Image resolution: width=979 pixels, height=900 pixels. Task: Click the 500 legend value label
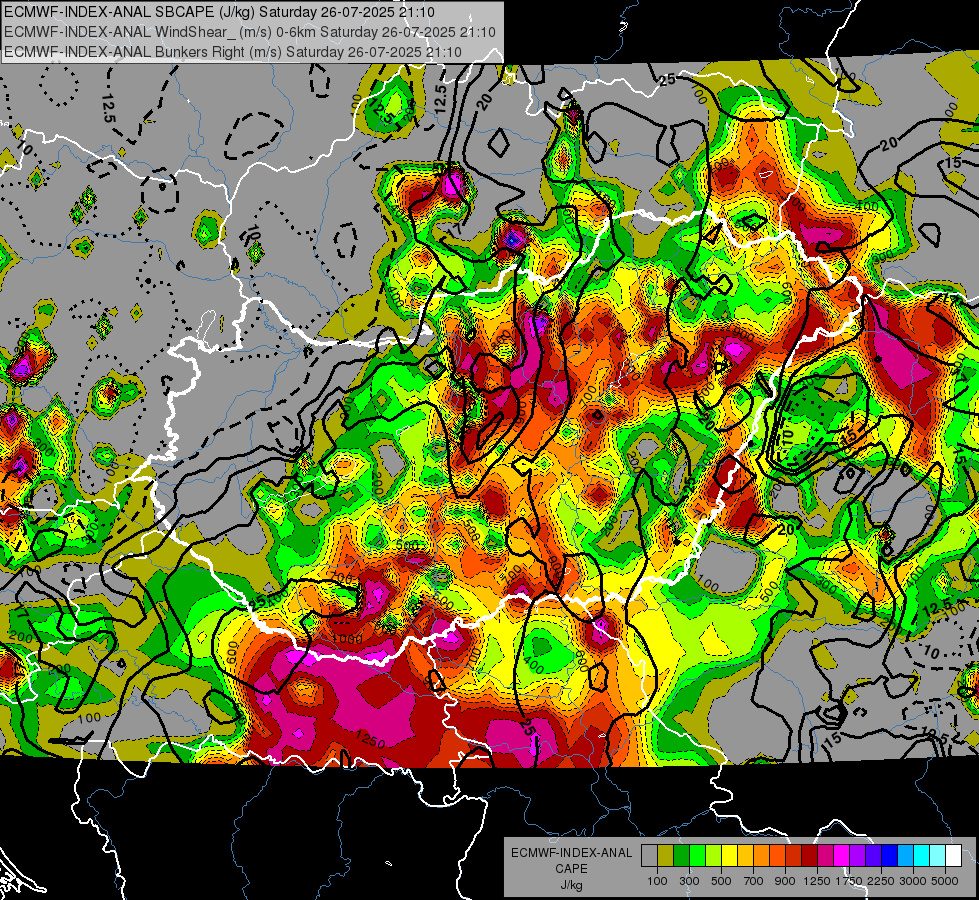click(721, 881)
